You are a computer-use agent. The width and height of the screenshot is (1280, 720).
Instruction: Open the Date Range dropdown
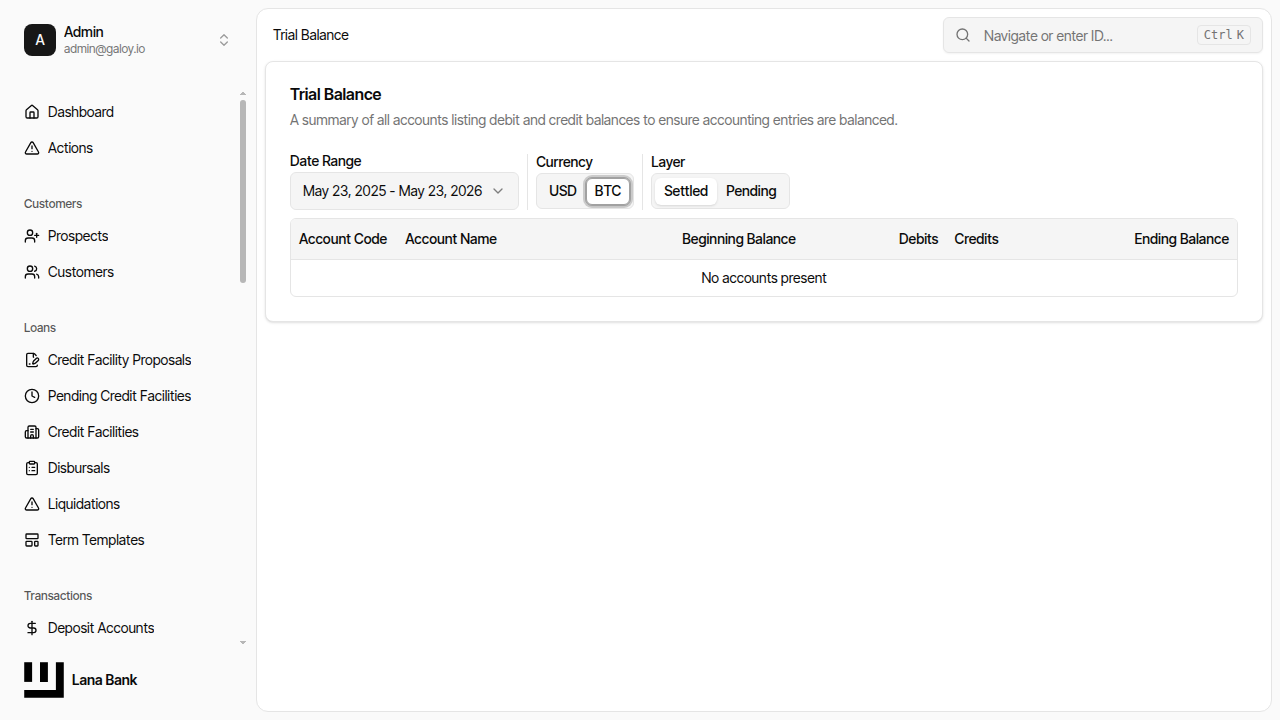pos(404,191)
